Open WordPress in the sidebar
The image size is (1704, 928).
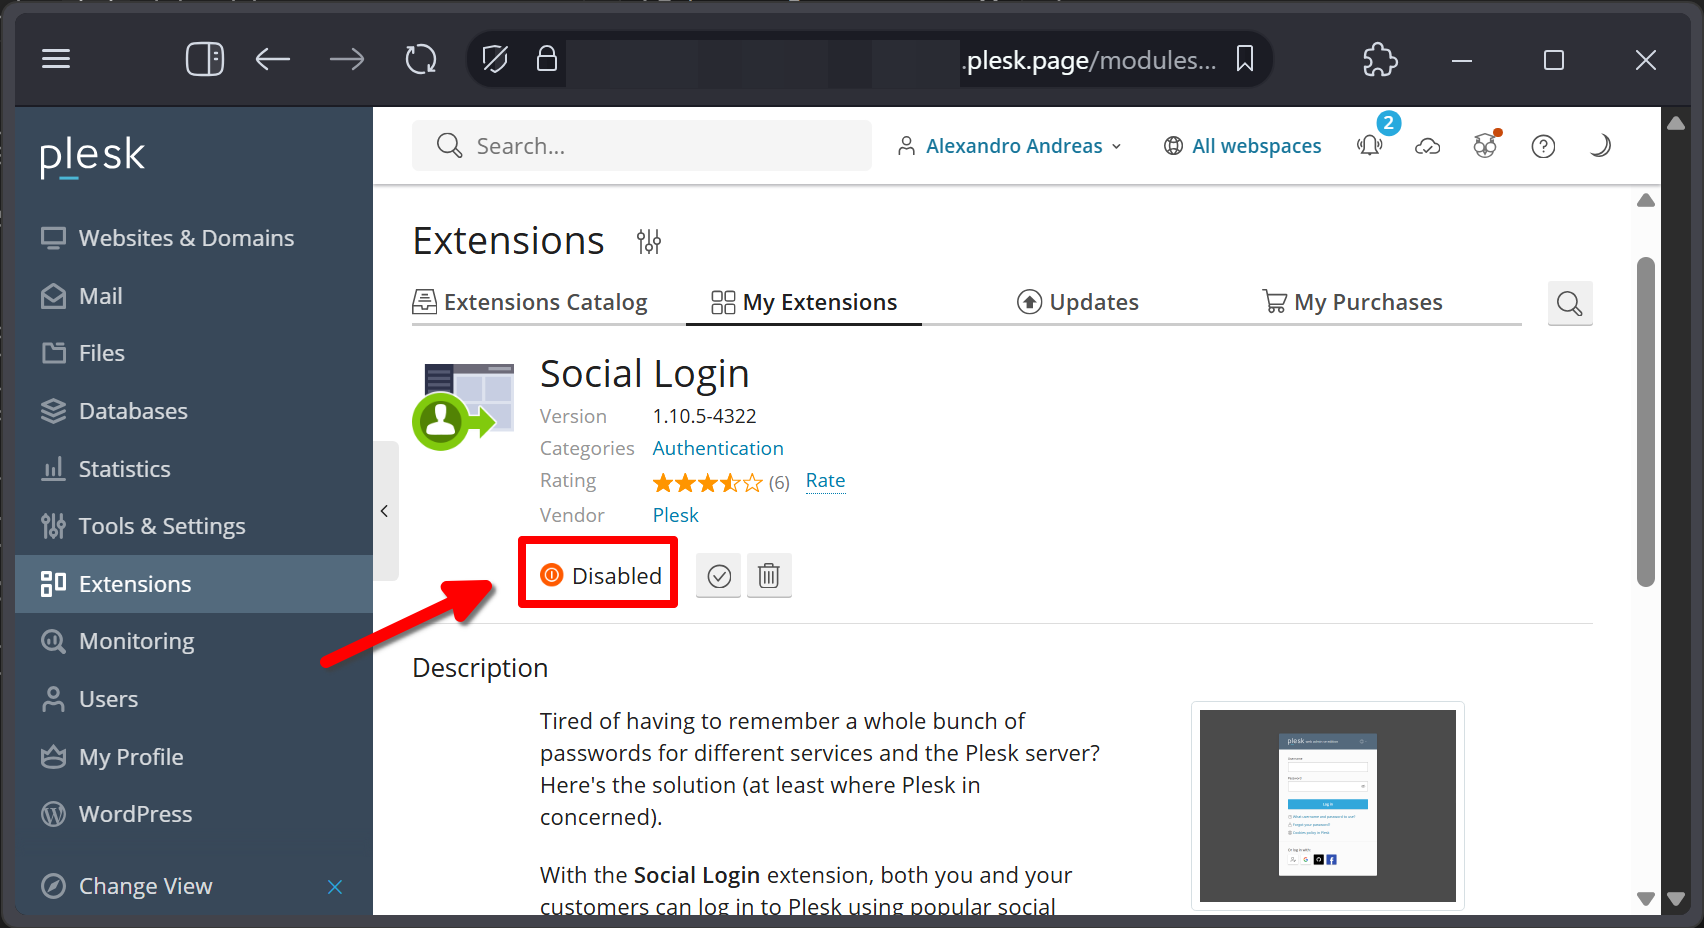coord(194,814)
